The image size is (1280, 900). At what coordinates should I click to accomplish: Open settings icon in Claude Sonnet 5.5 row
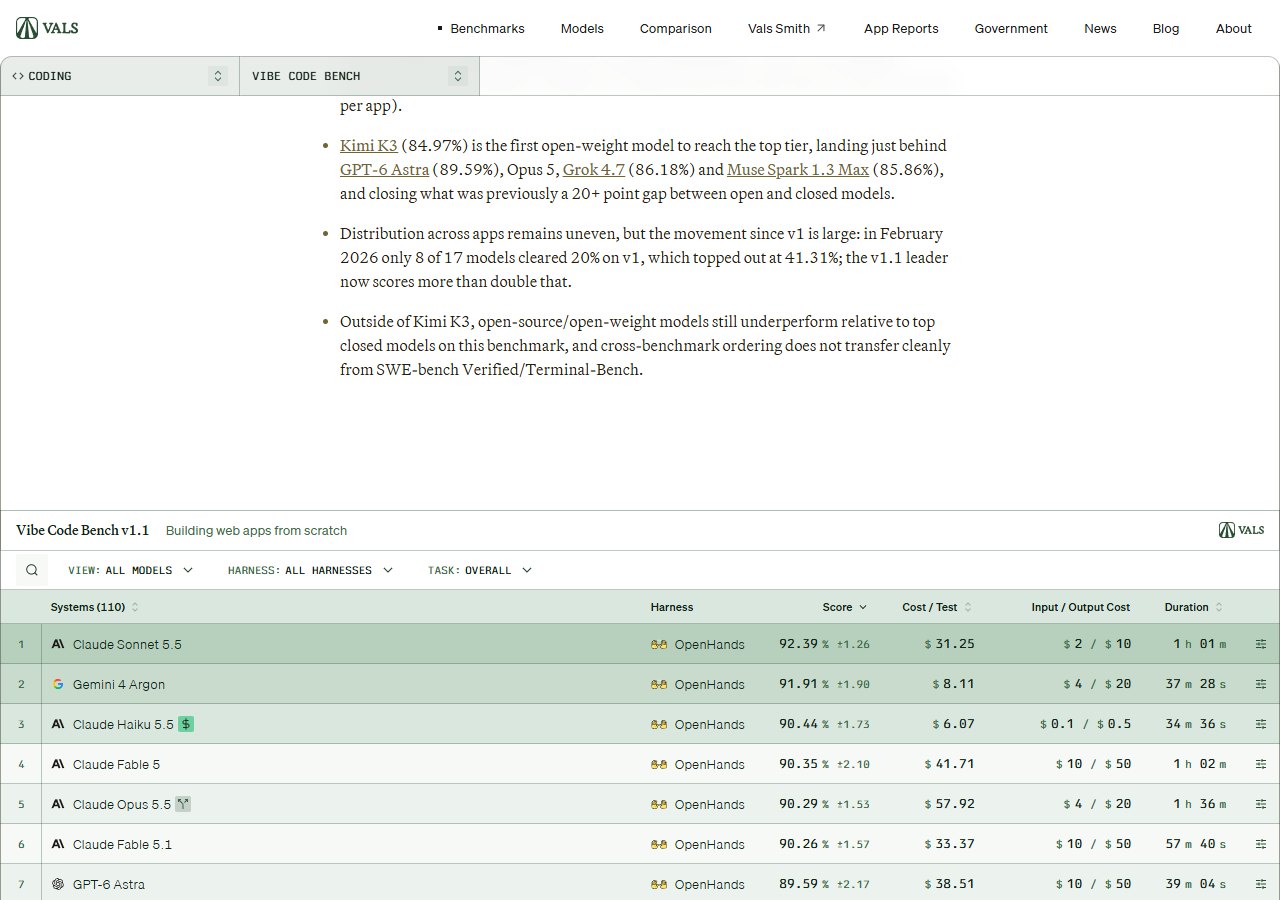tap(1260, 644)
